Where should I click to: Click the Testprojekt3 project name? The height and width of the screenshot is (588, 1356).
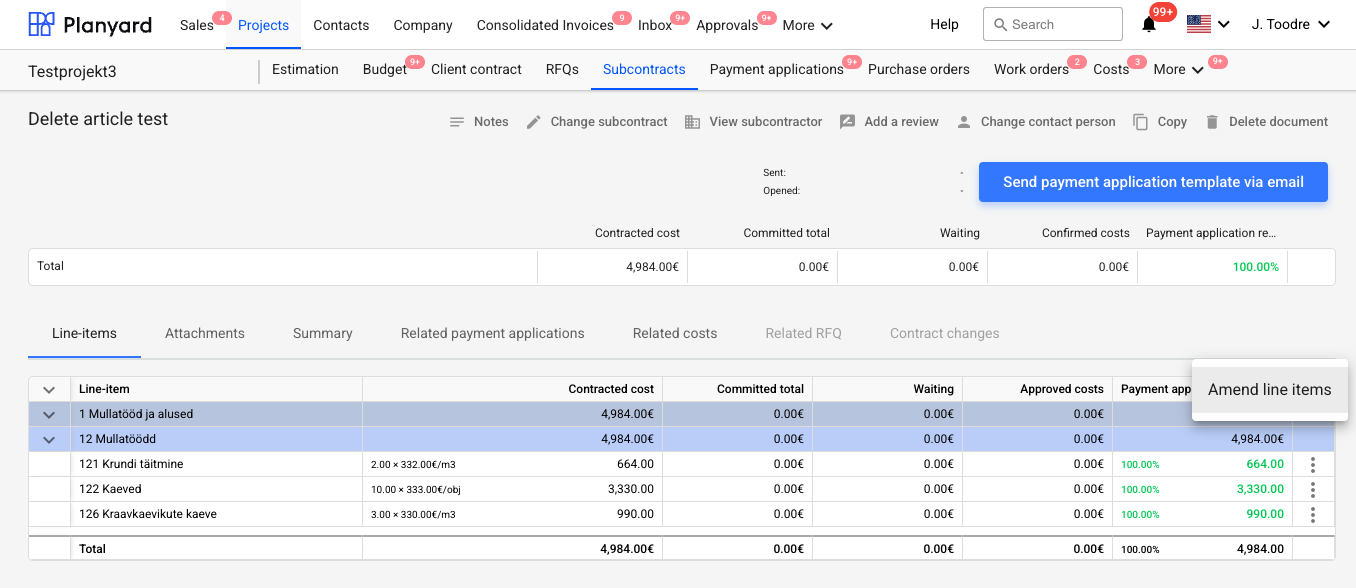(72, 71)
